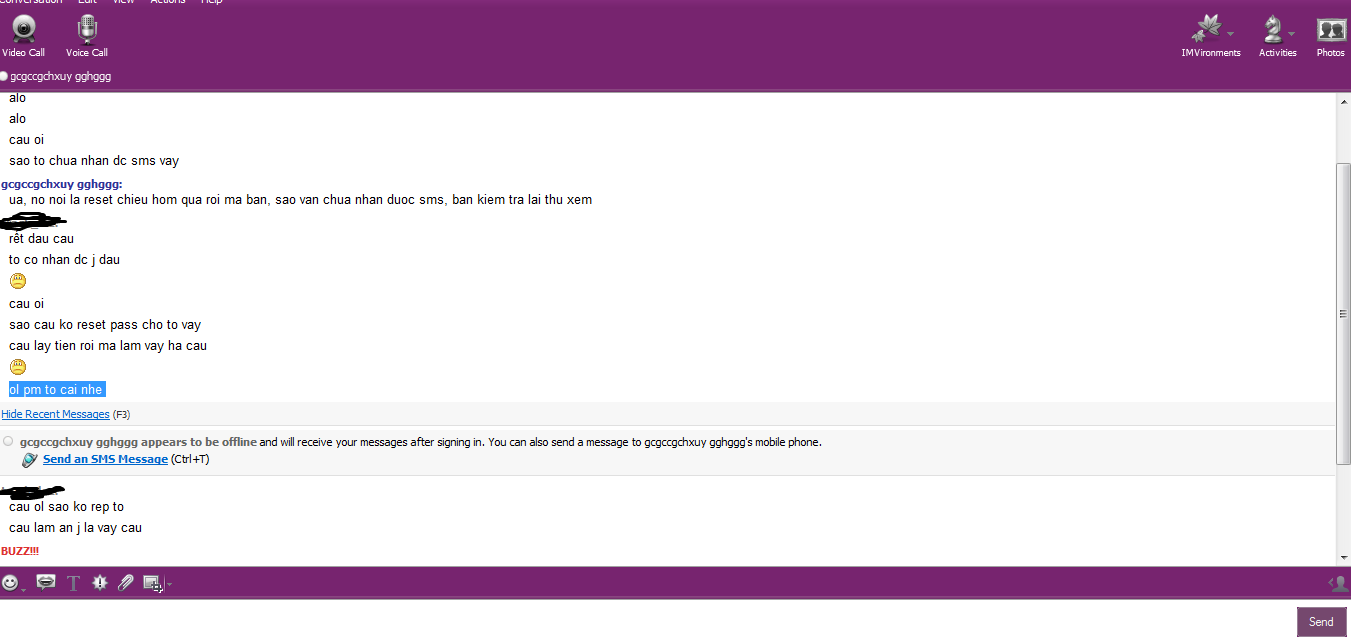Click the SMS phone icon beside Send an SMS Message

coord(29,459)
